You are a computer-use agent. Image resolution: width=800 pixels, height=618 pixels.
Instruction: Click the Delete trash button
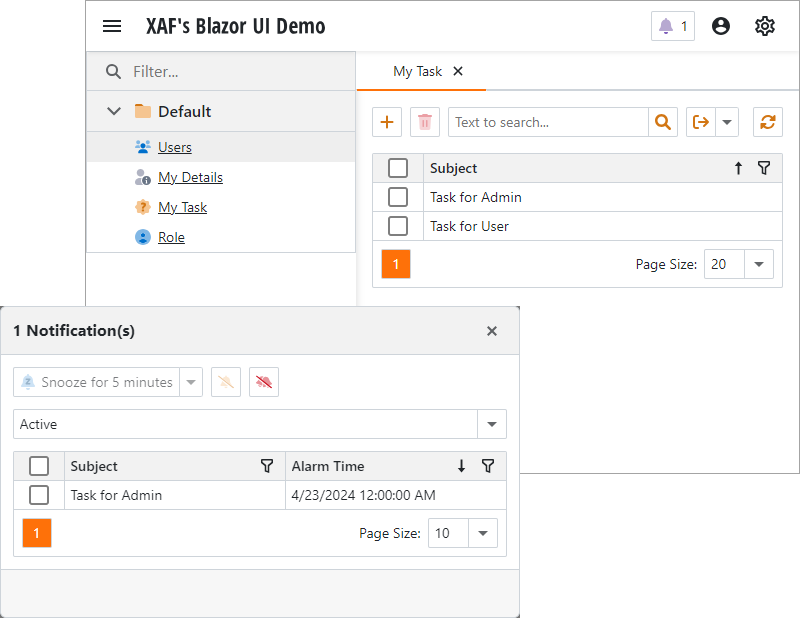(424, 122)
